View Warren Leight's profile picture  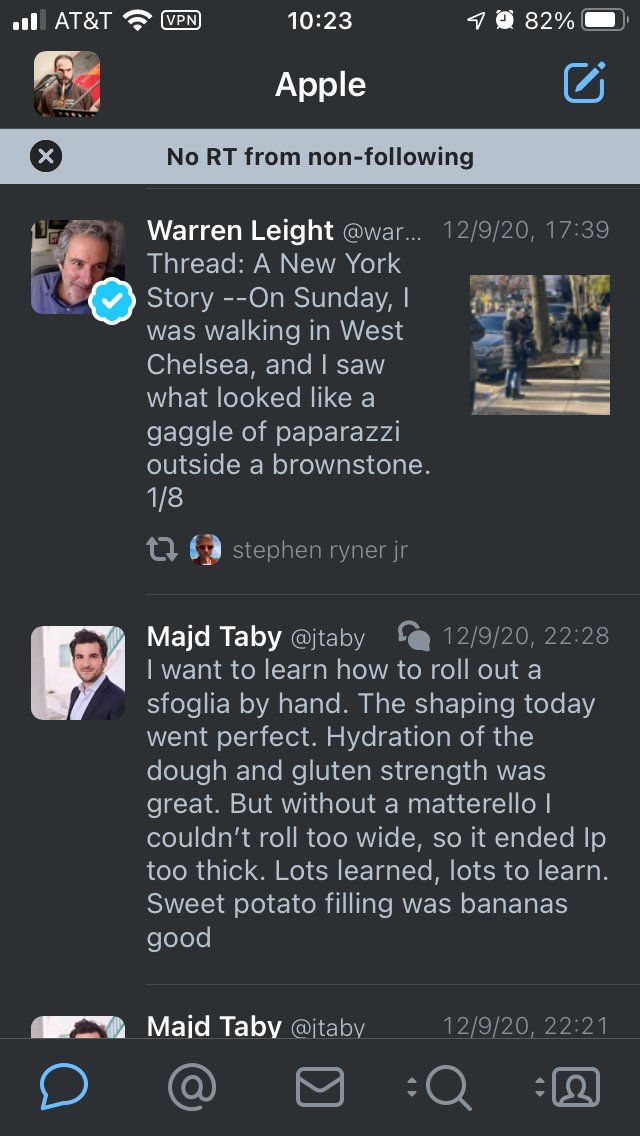[77, 267]
